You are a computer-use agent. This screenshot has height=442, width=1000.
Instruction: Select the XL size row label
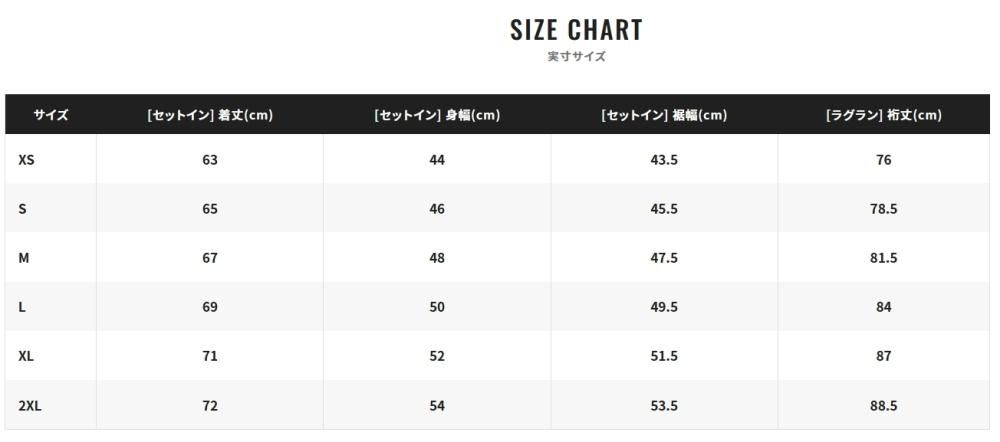pos(26,356)
